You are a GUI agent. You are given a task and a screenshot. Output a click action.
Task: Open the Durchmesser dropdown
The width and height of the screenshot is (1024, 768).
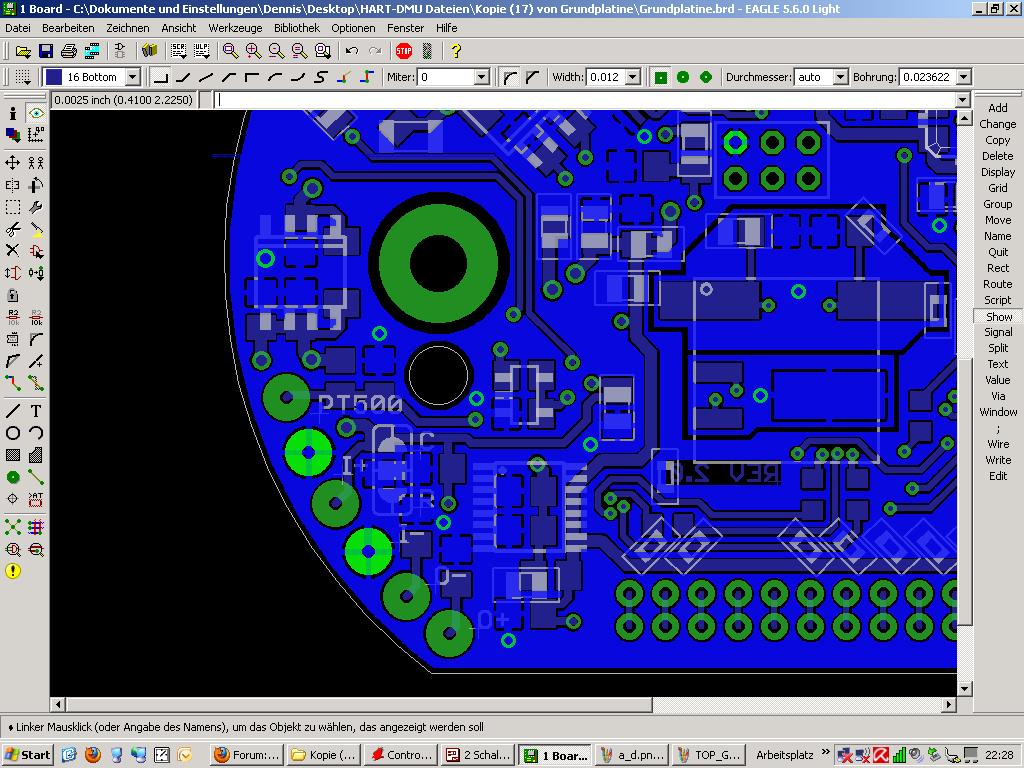(840, 77)
